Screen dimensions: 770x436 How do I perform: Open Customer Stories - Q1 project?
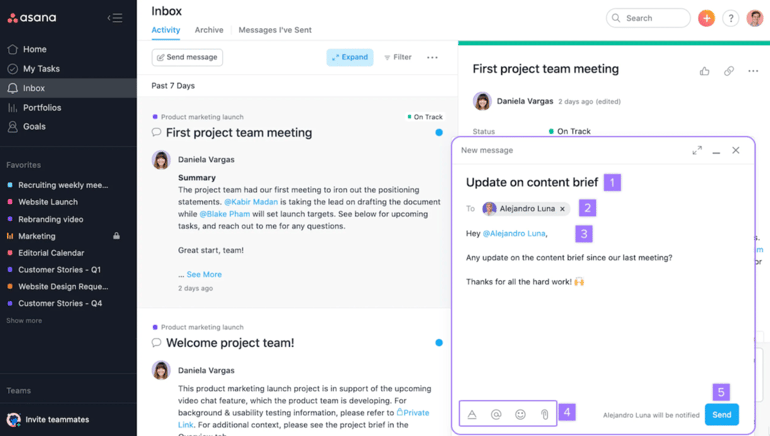point(59,270)
